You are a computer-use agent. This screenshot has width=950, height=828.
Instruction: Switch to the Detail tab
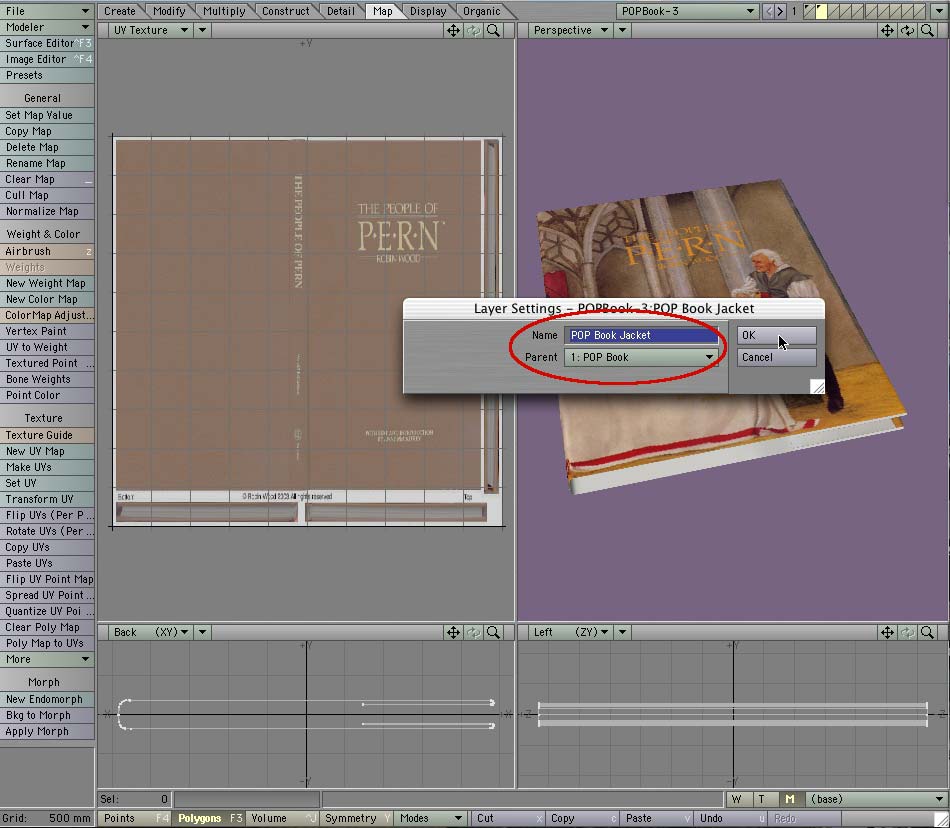[x=340, y=11]
